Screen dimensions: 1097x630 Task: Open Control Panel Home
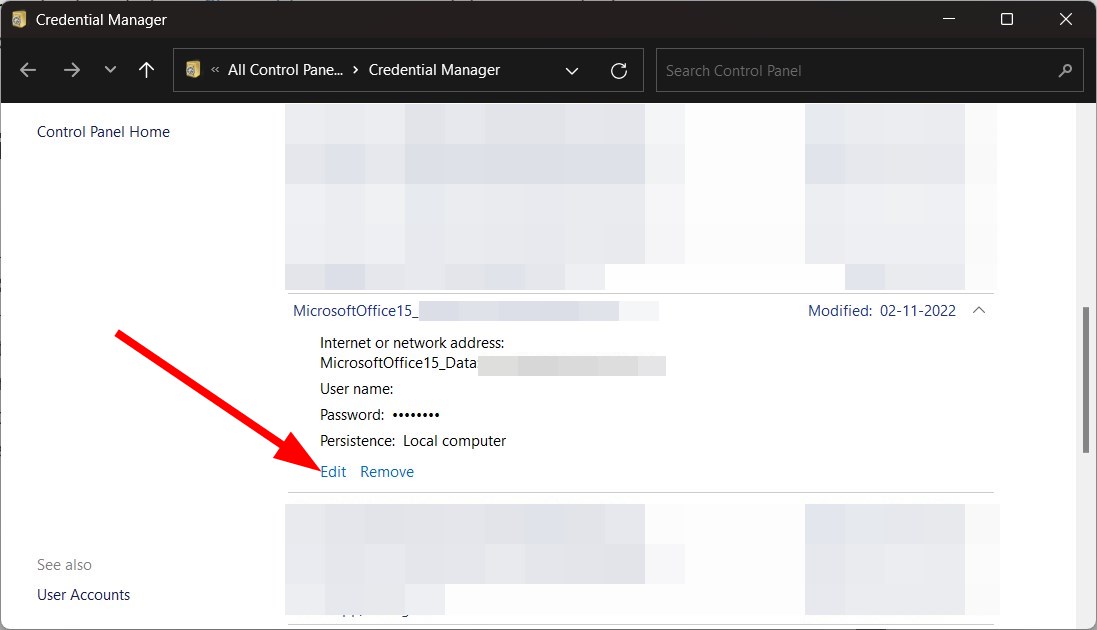103,132
